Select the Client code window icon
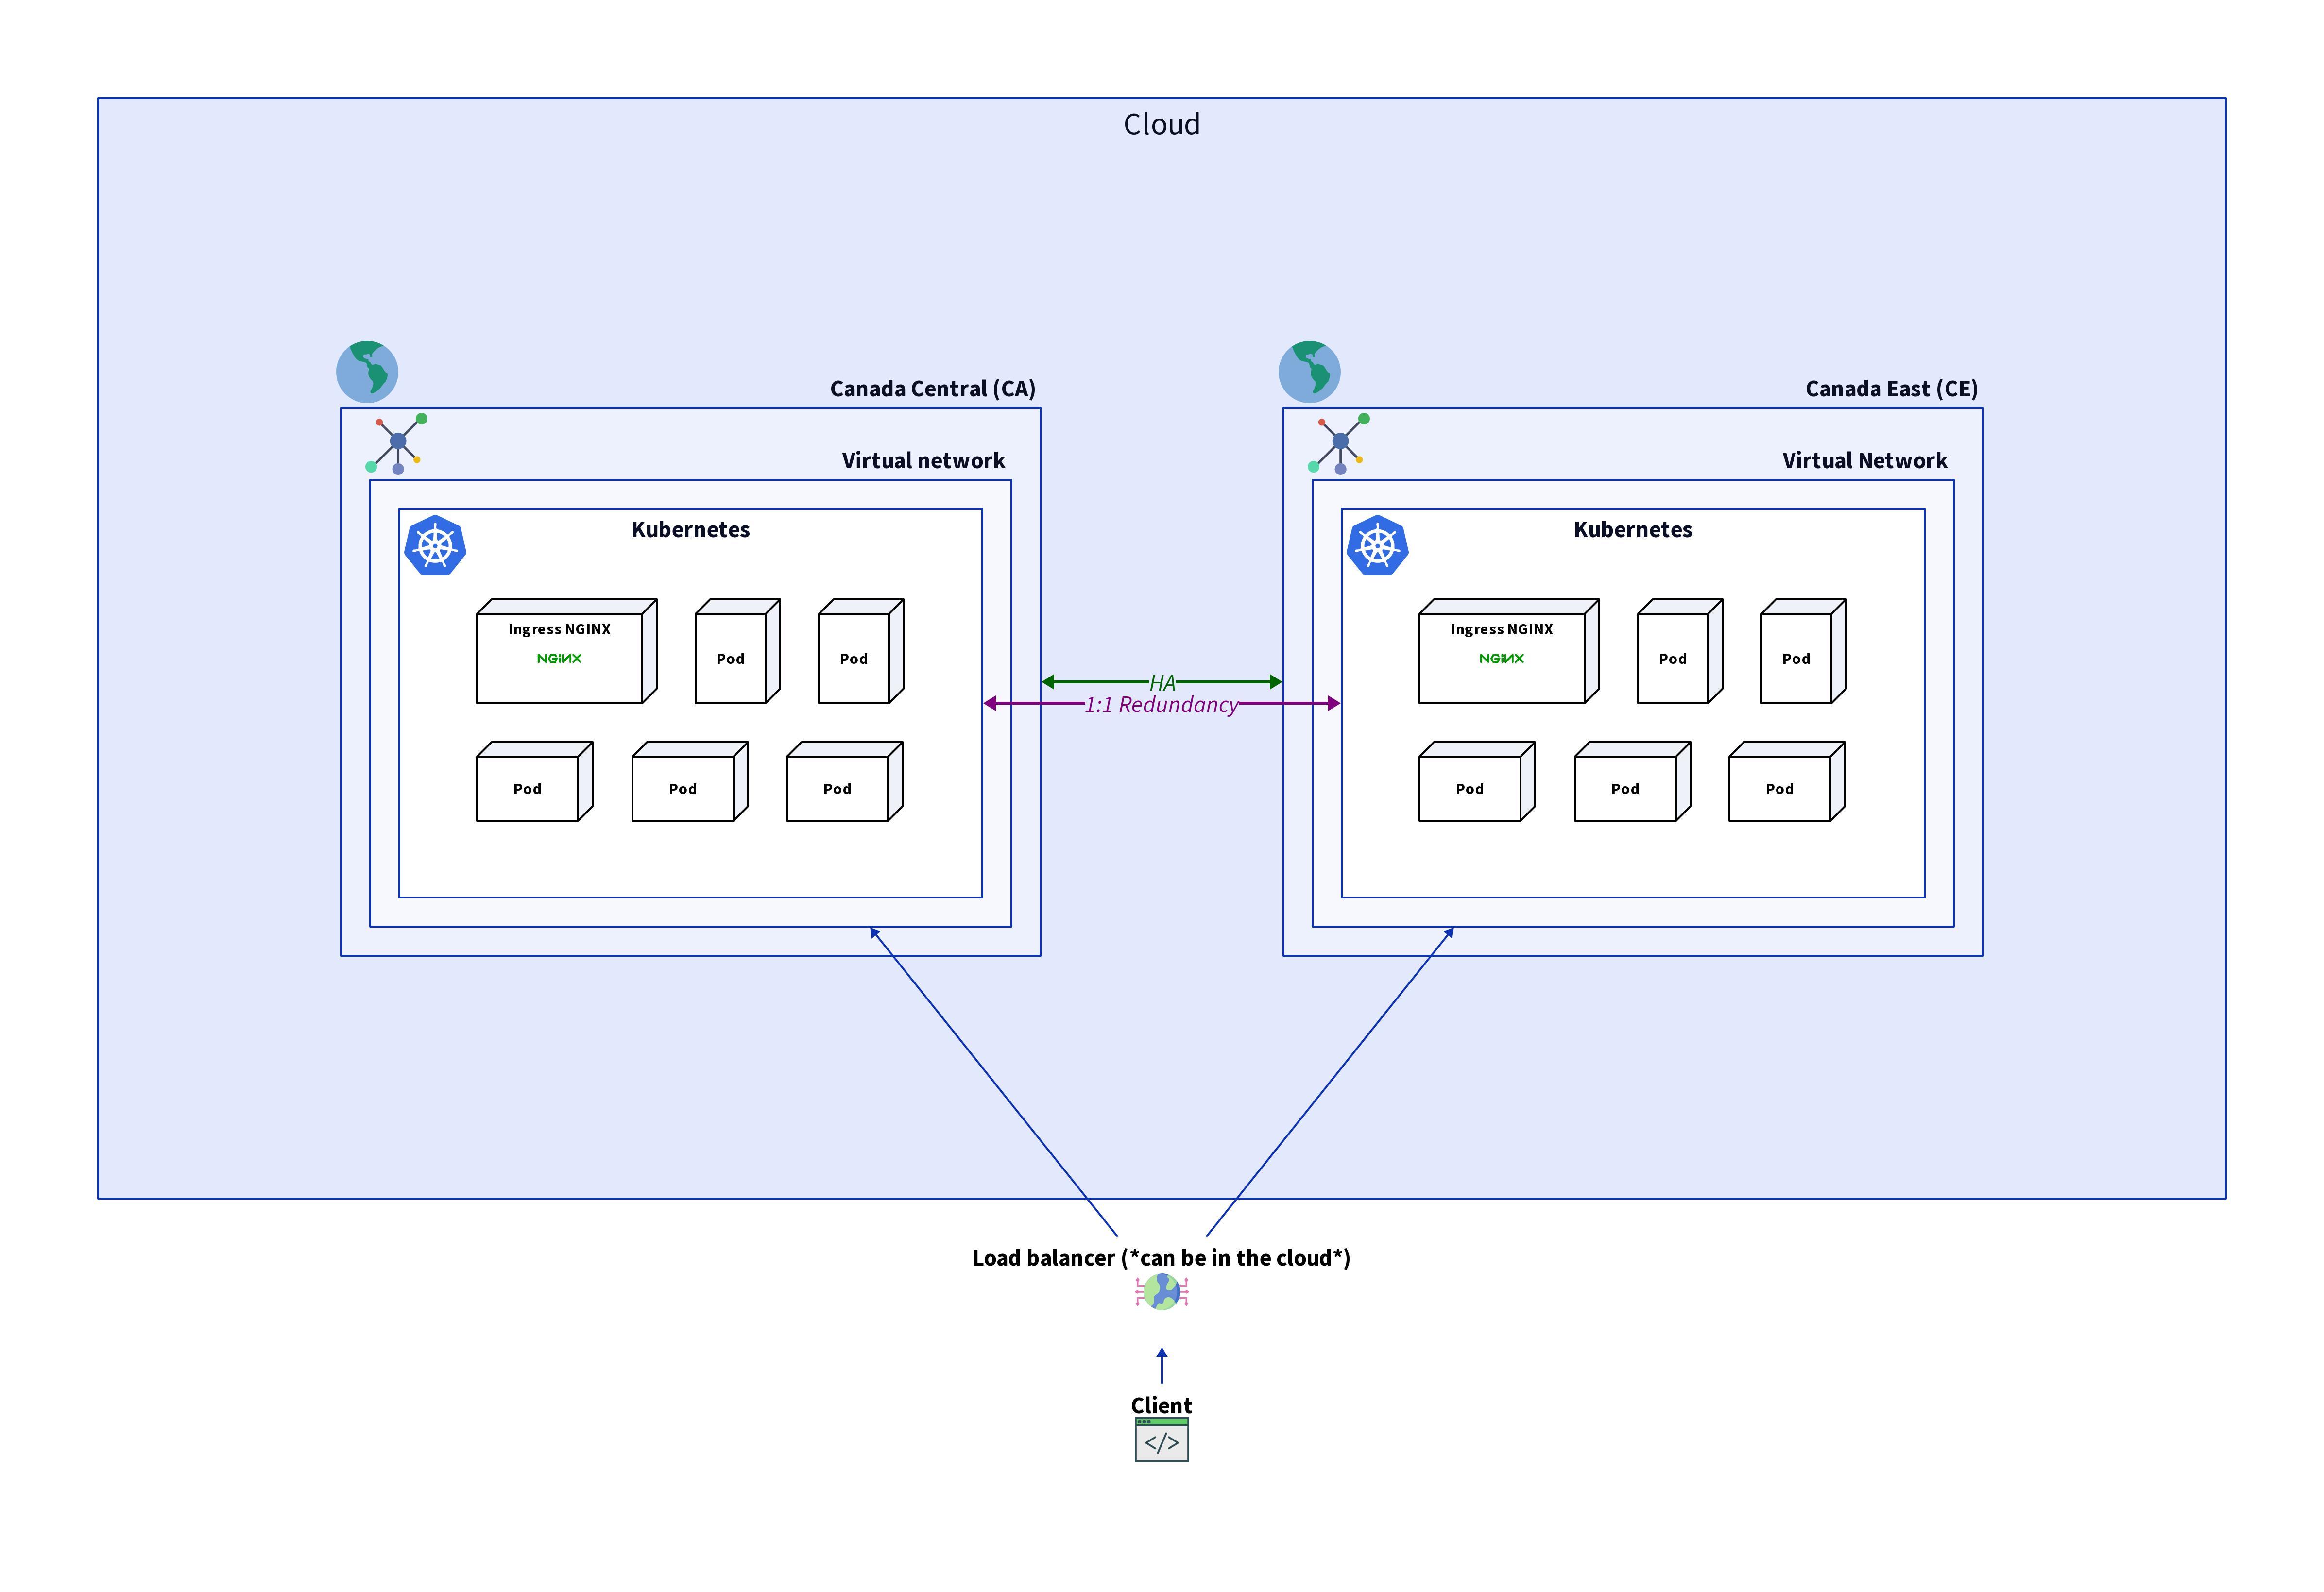Screen dimensions: 2324x1592 (x=1161, y=1440)
